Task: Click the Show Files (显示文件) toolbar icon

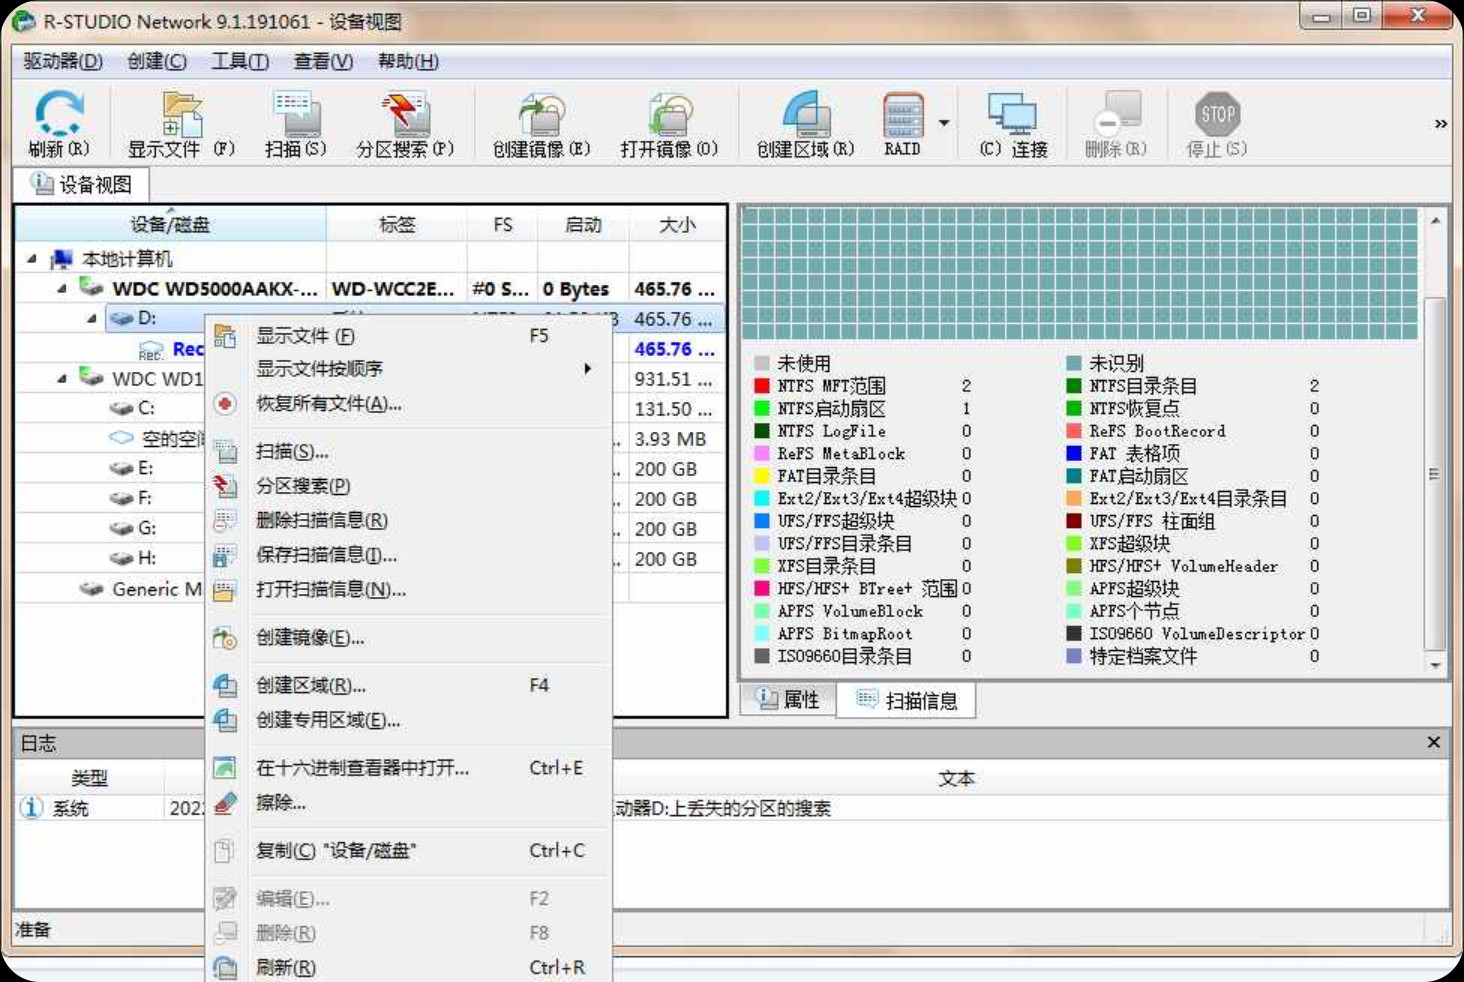Action: pyautogui.click(x=181, y=123)
